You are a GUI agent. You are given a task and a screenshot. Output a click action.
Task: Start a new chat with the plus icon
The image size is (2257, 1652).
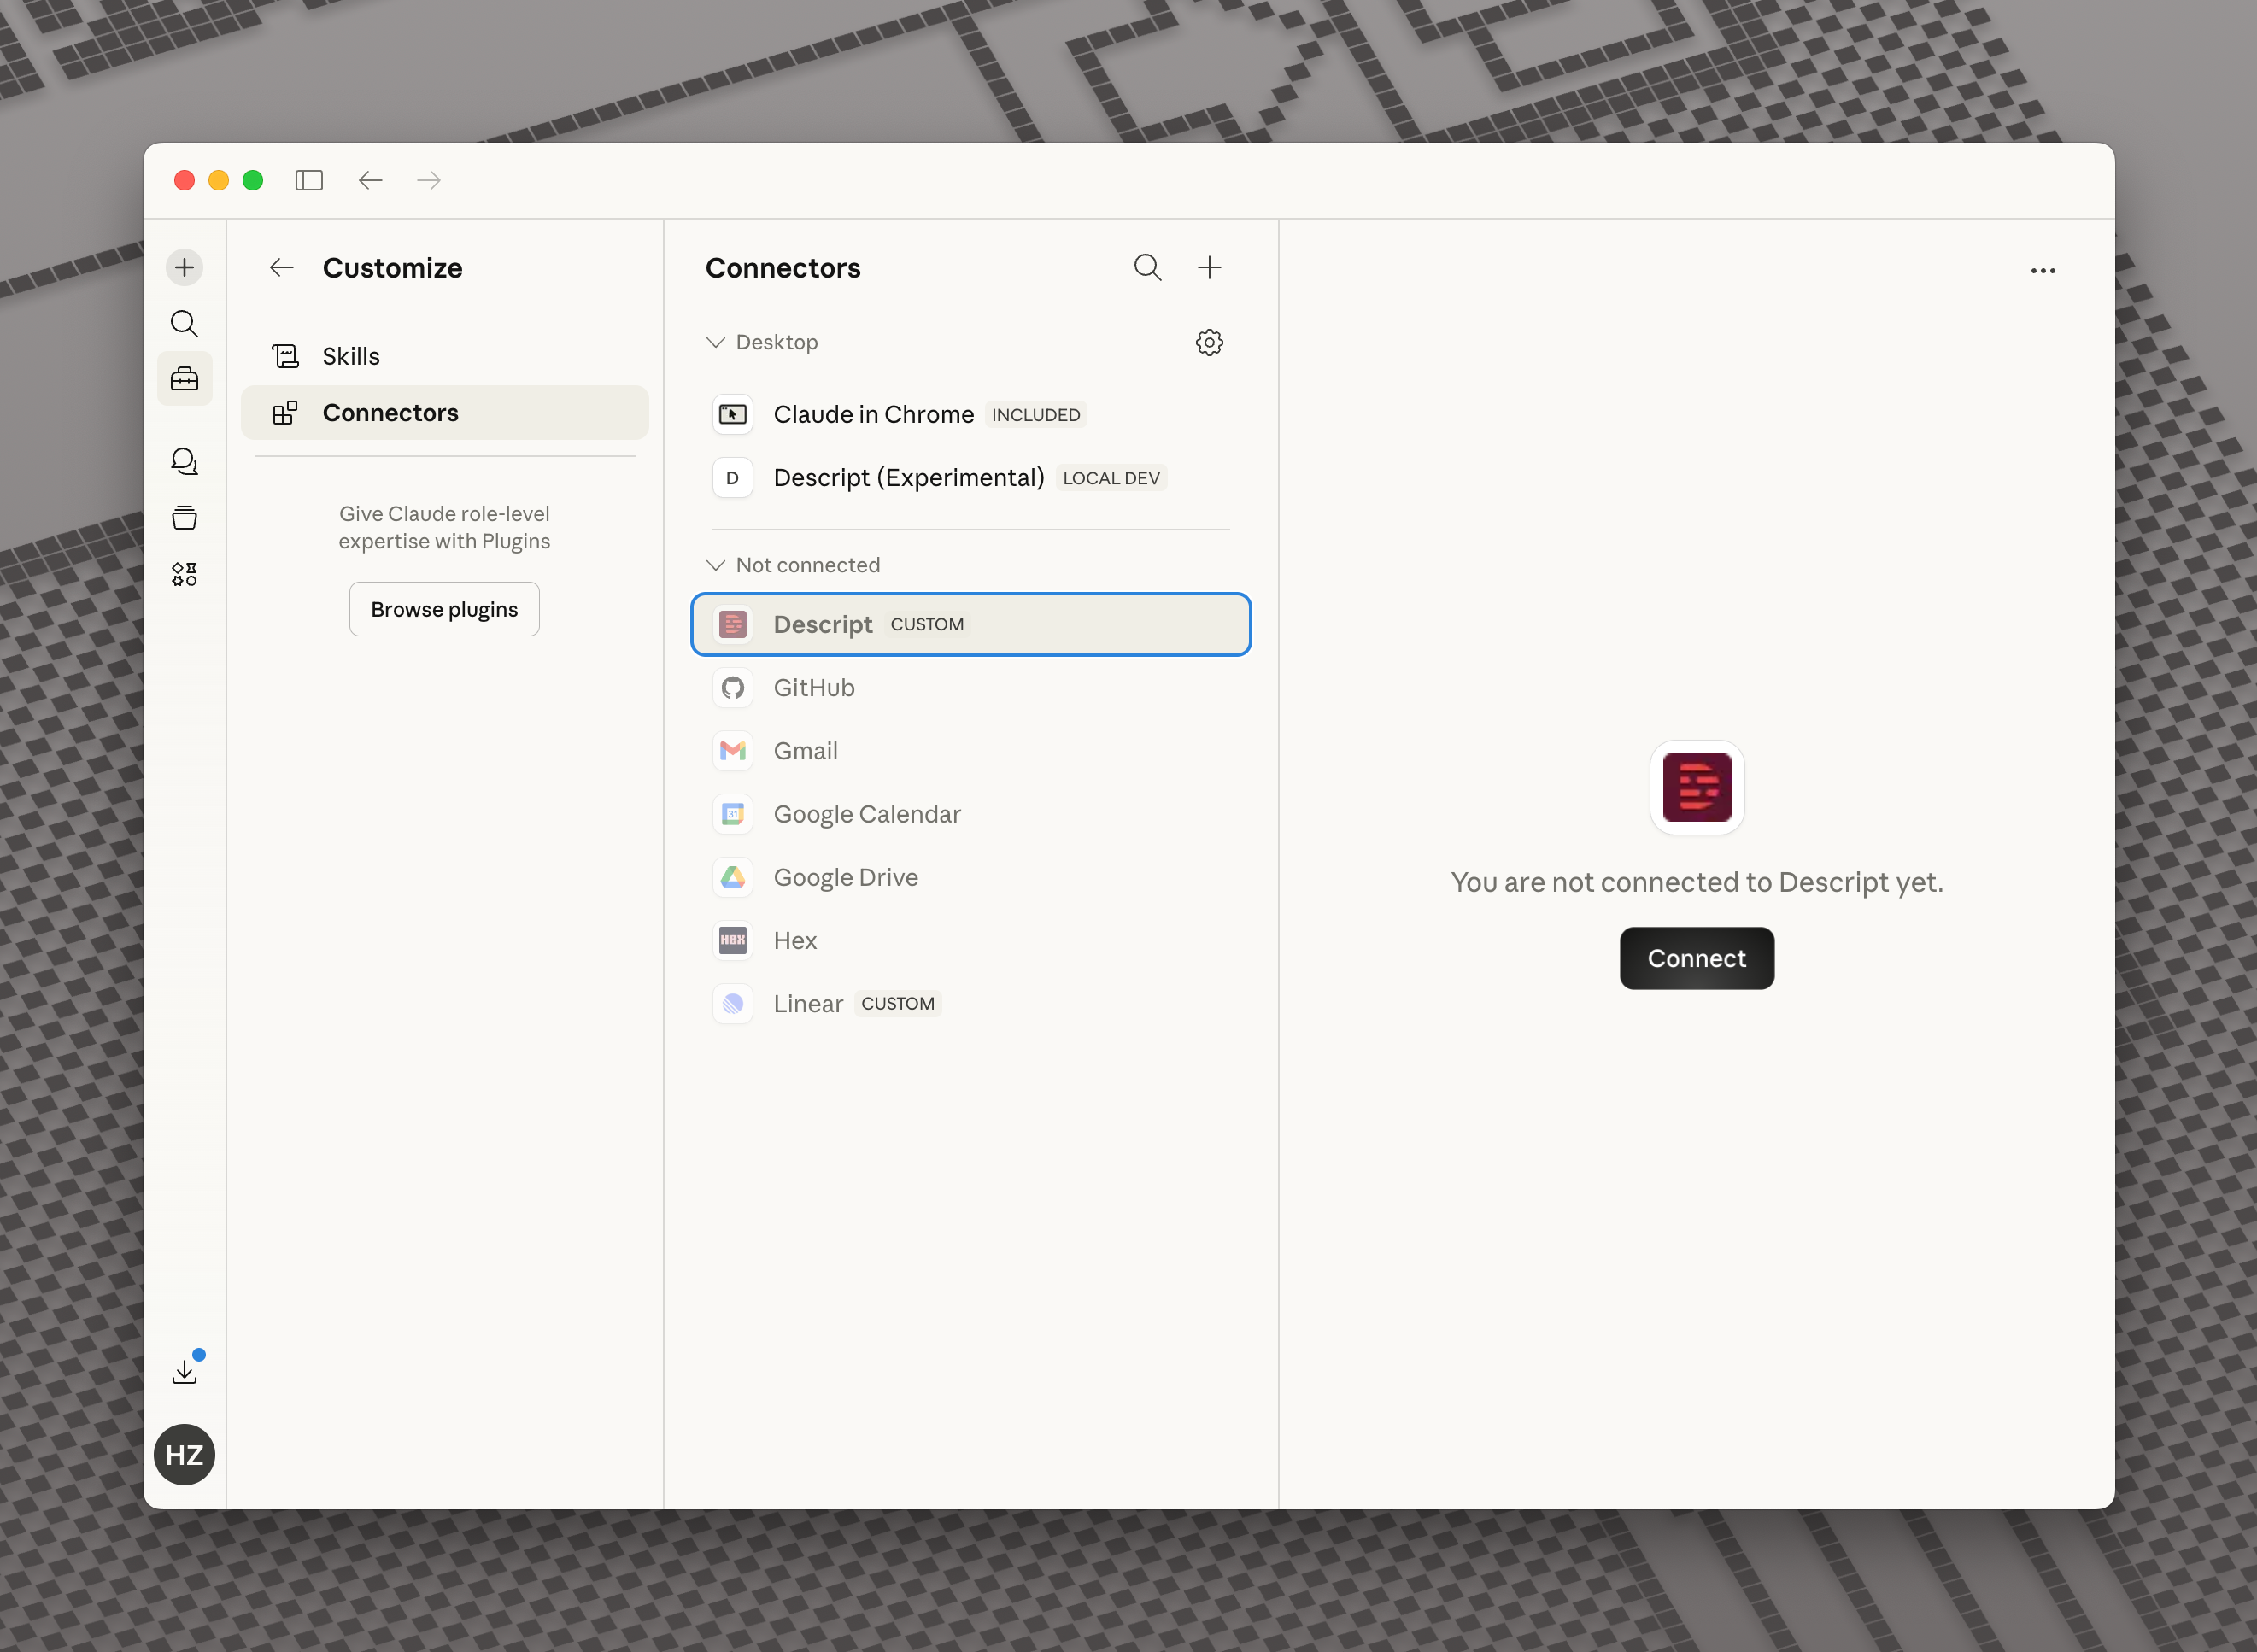184,267
